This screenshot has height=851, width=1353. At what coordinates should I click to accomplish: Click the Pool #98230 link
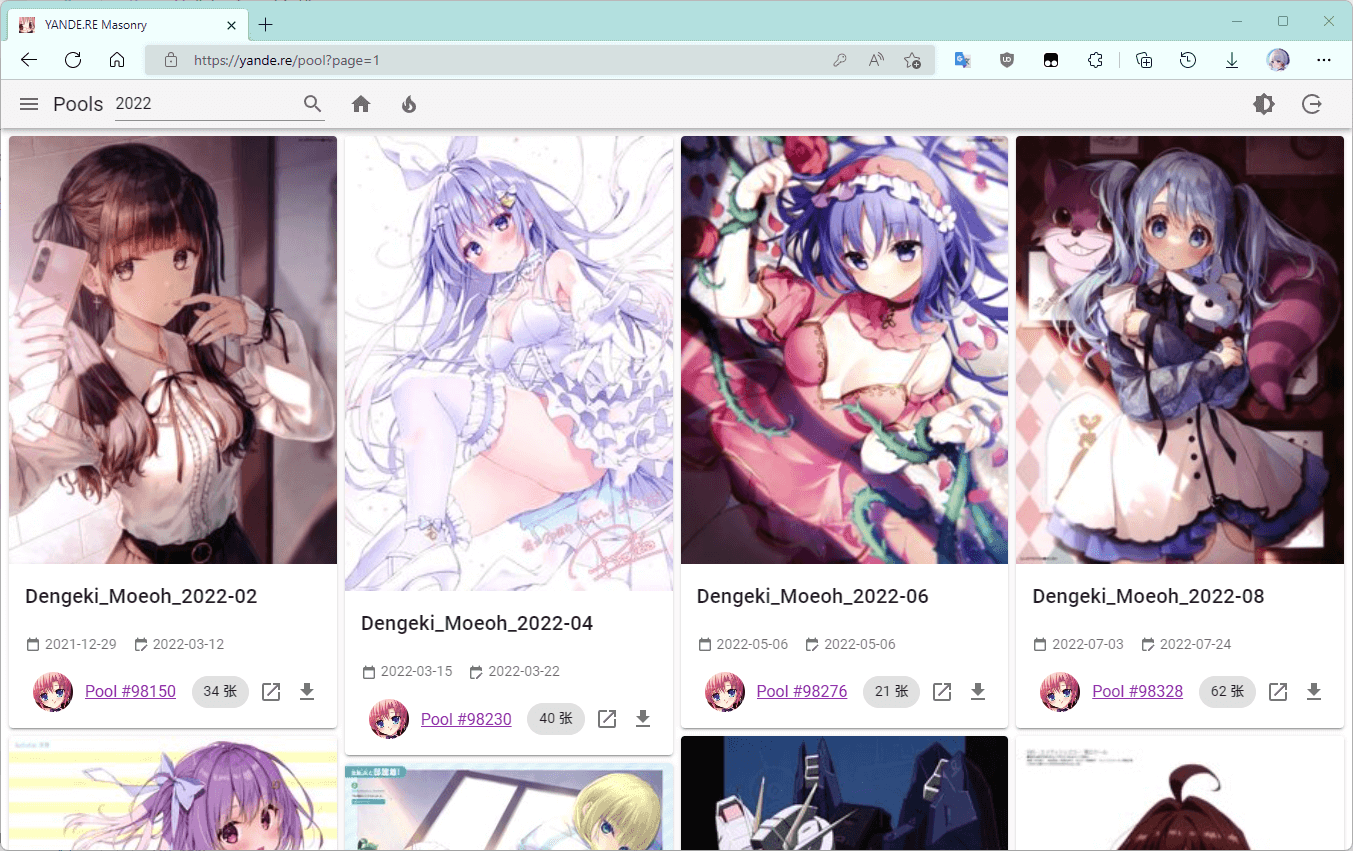coord(466,718)
